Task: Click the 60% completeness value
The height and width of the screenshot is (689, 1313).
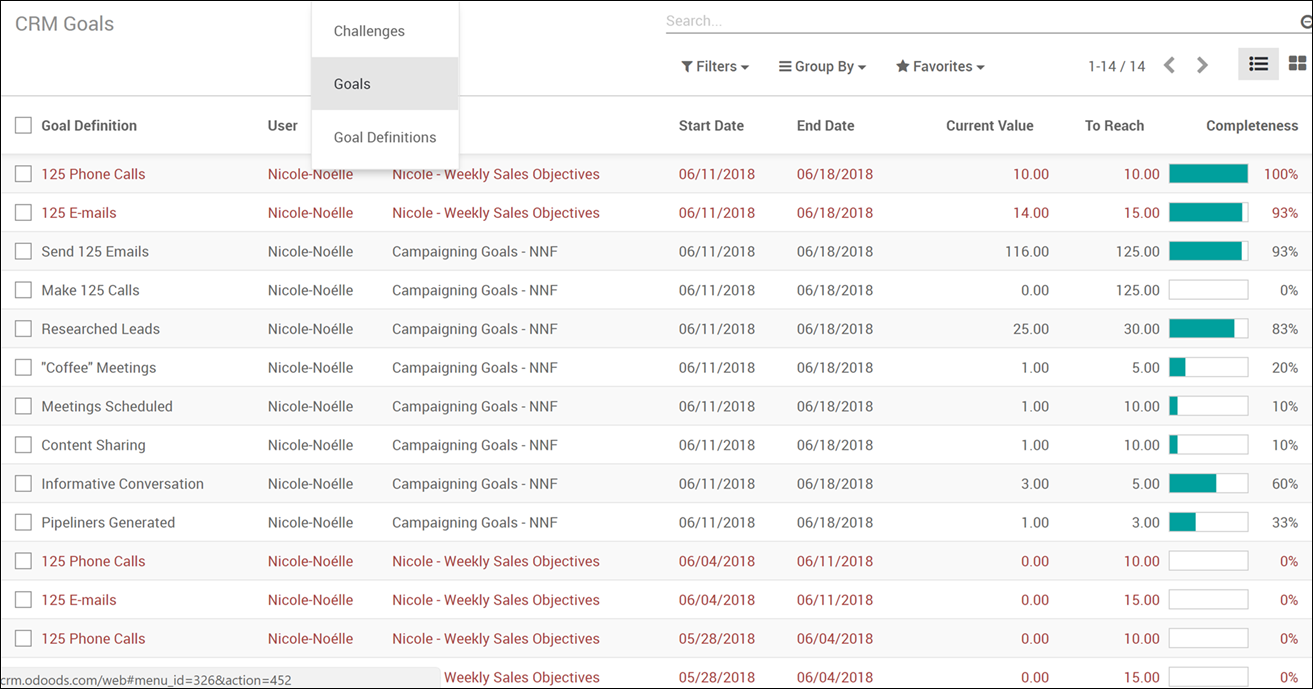Action: [x=1285, y=484]
